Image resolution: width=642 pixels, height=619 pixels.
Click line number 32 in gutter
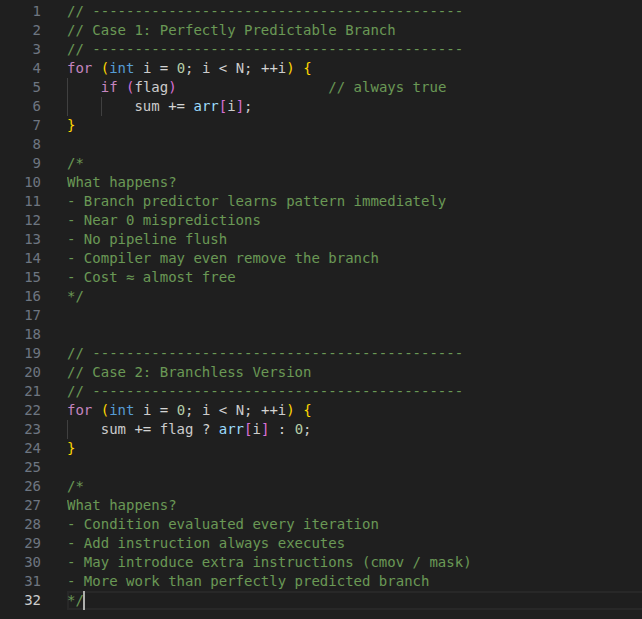(33, 600)
